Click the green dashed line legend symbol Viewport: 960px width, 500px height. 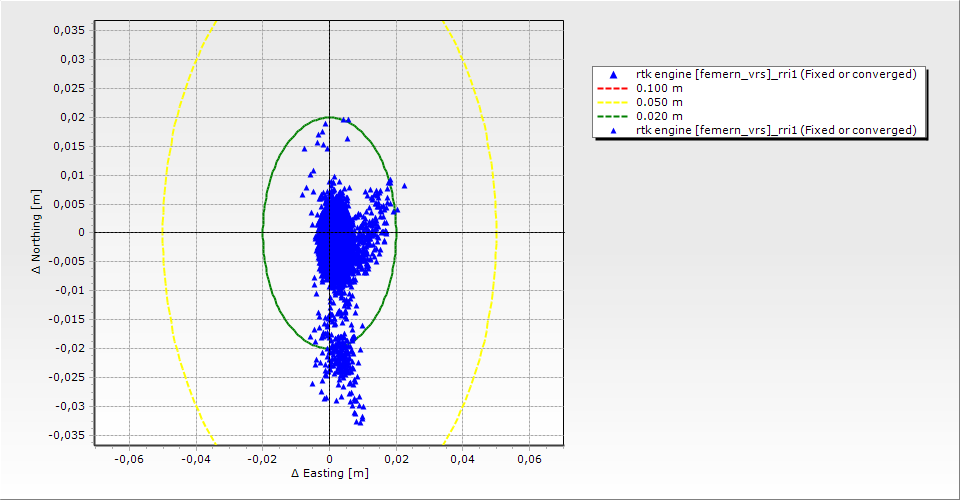pyautogui.click(x=613, y=117)
